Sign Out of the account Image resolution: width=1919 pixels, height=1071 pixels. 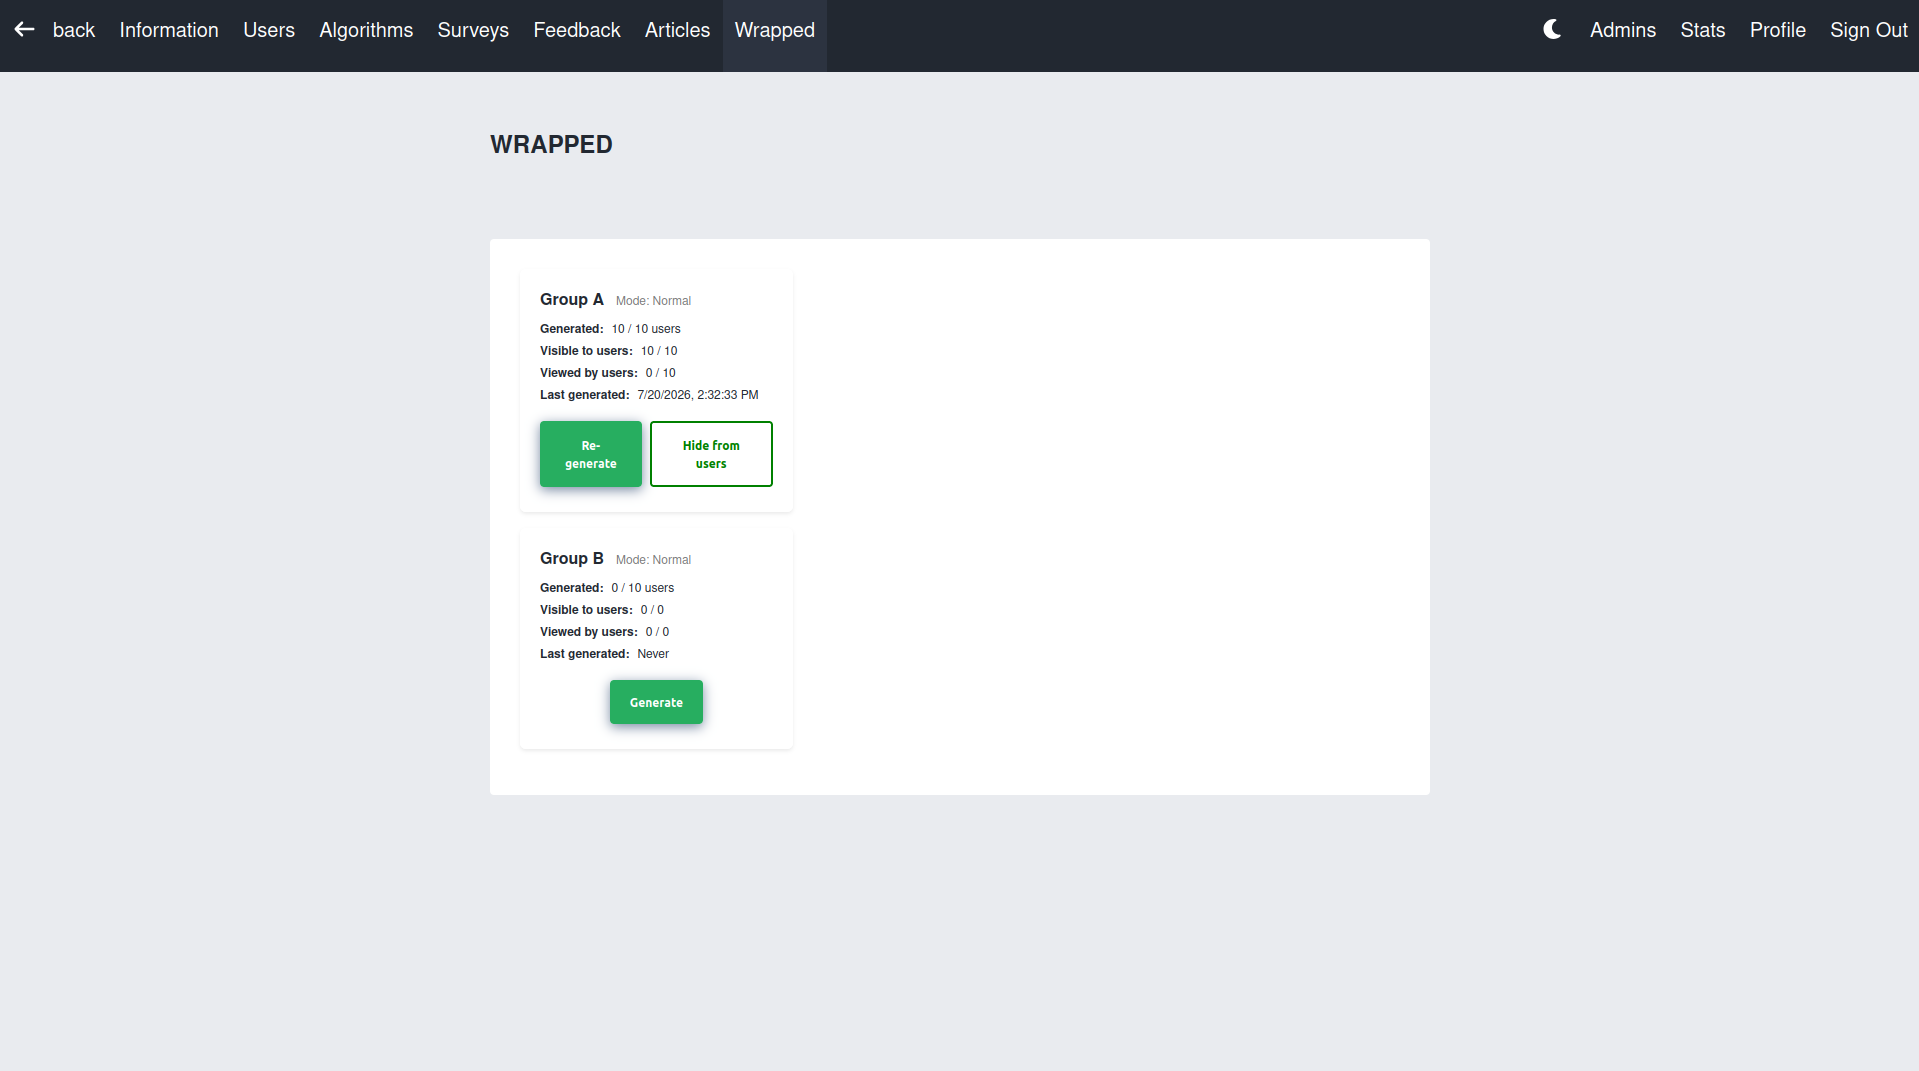1869,30
